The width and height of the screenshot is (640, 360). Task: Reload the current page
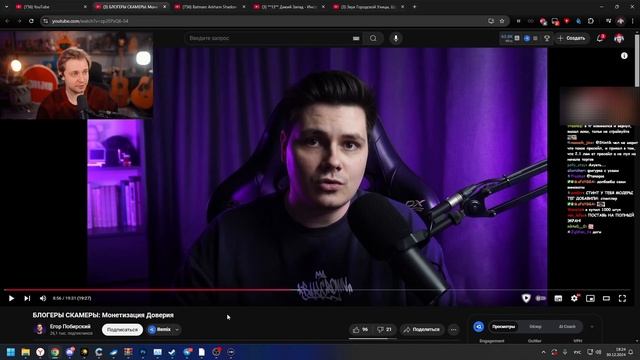click(31, 21)
